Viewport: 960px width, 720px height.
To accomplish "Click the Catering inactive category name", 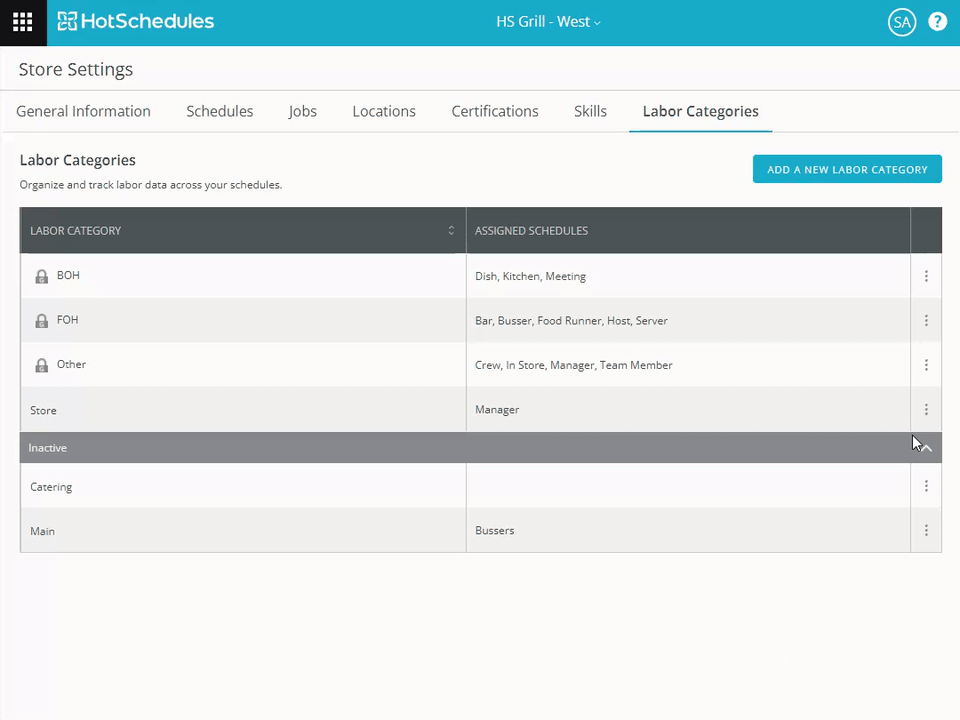I will (x=51, y=487).
